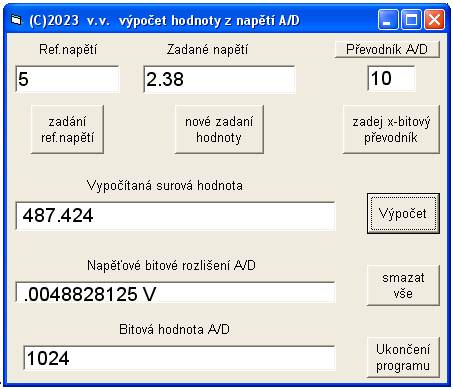Focus the Ref.napětí field containing 5

(67, 79)
